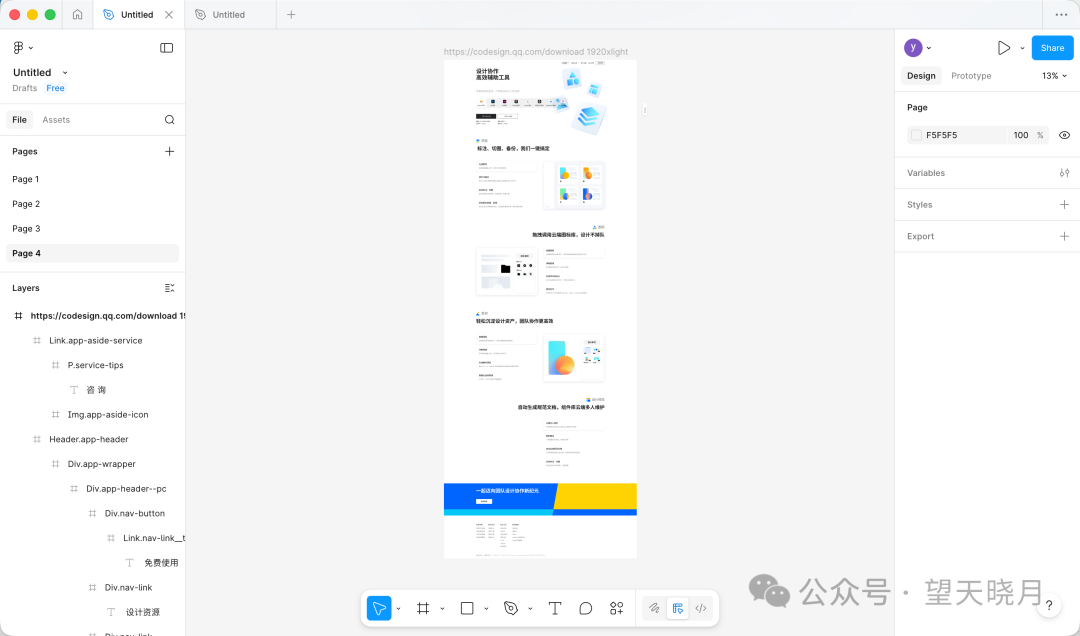
Task: Open the Variables settings icon
Action: (x=1064, y=172)
